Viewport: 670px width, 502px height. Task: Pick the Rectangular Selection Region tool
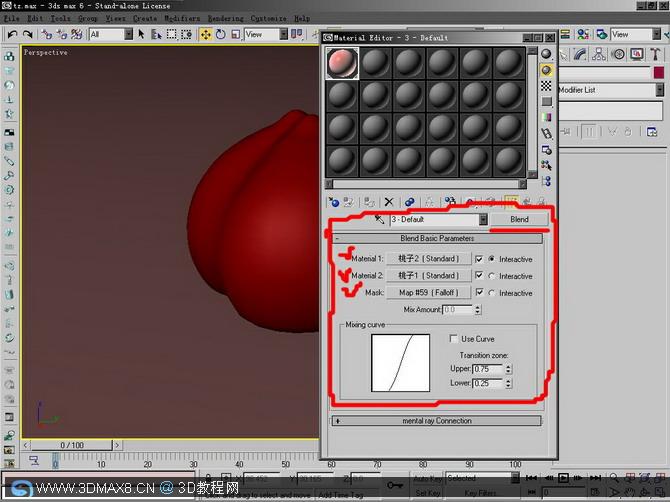coord(171,34)
